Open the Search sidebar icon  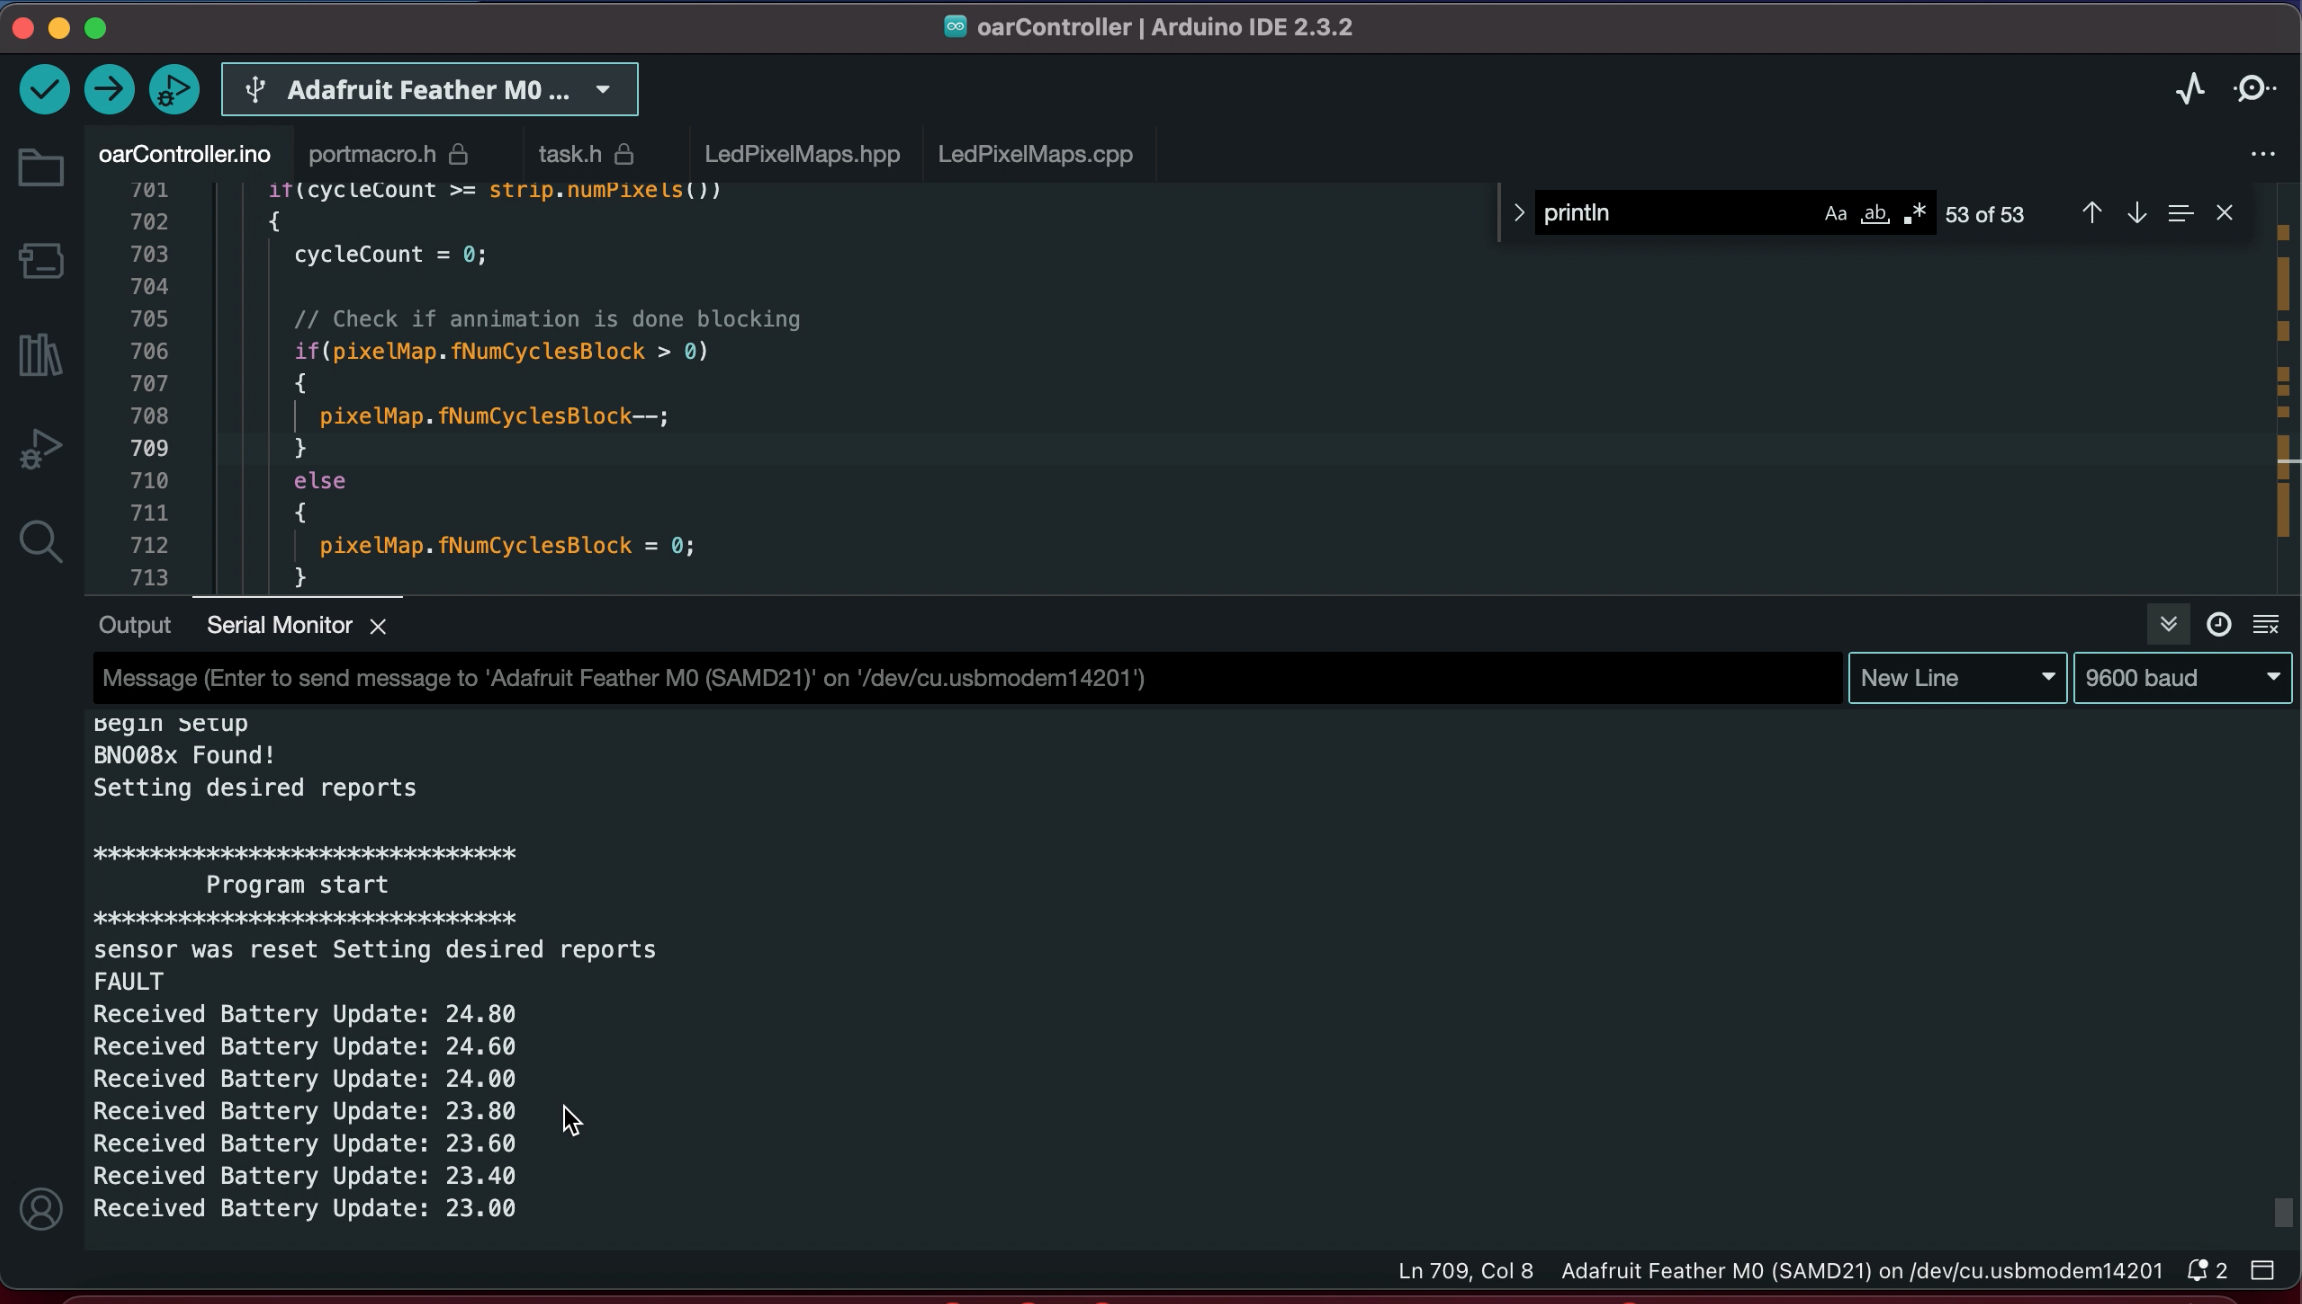pyautogui.click(x=41, y=542)
